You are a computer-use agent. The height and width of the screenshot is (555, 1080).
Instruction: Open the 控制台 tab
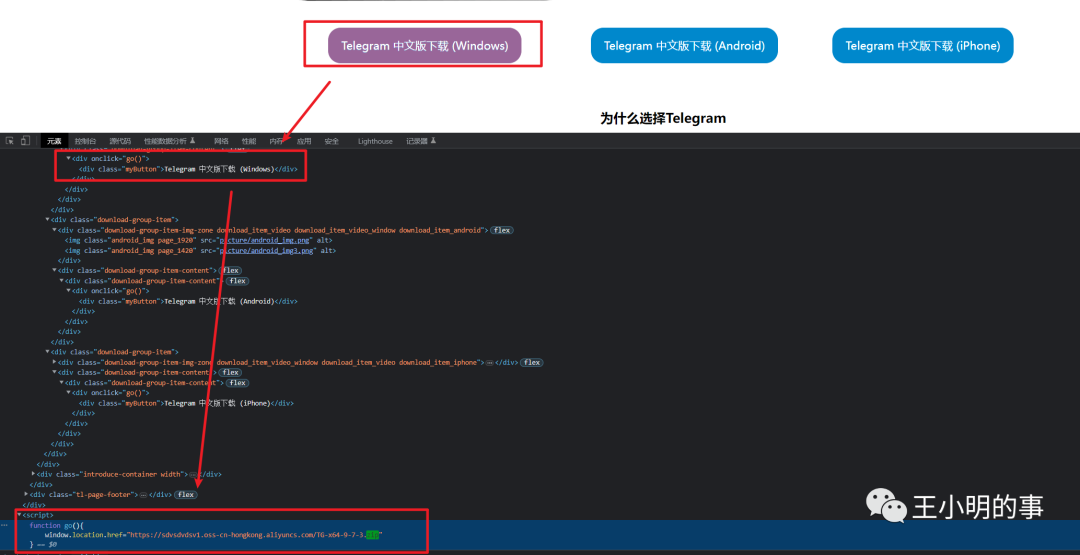(x=85, y=141)
